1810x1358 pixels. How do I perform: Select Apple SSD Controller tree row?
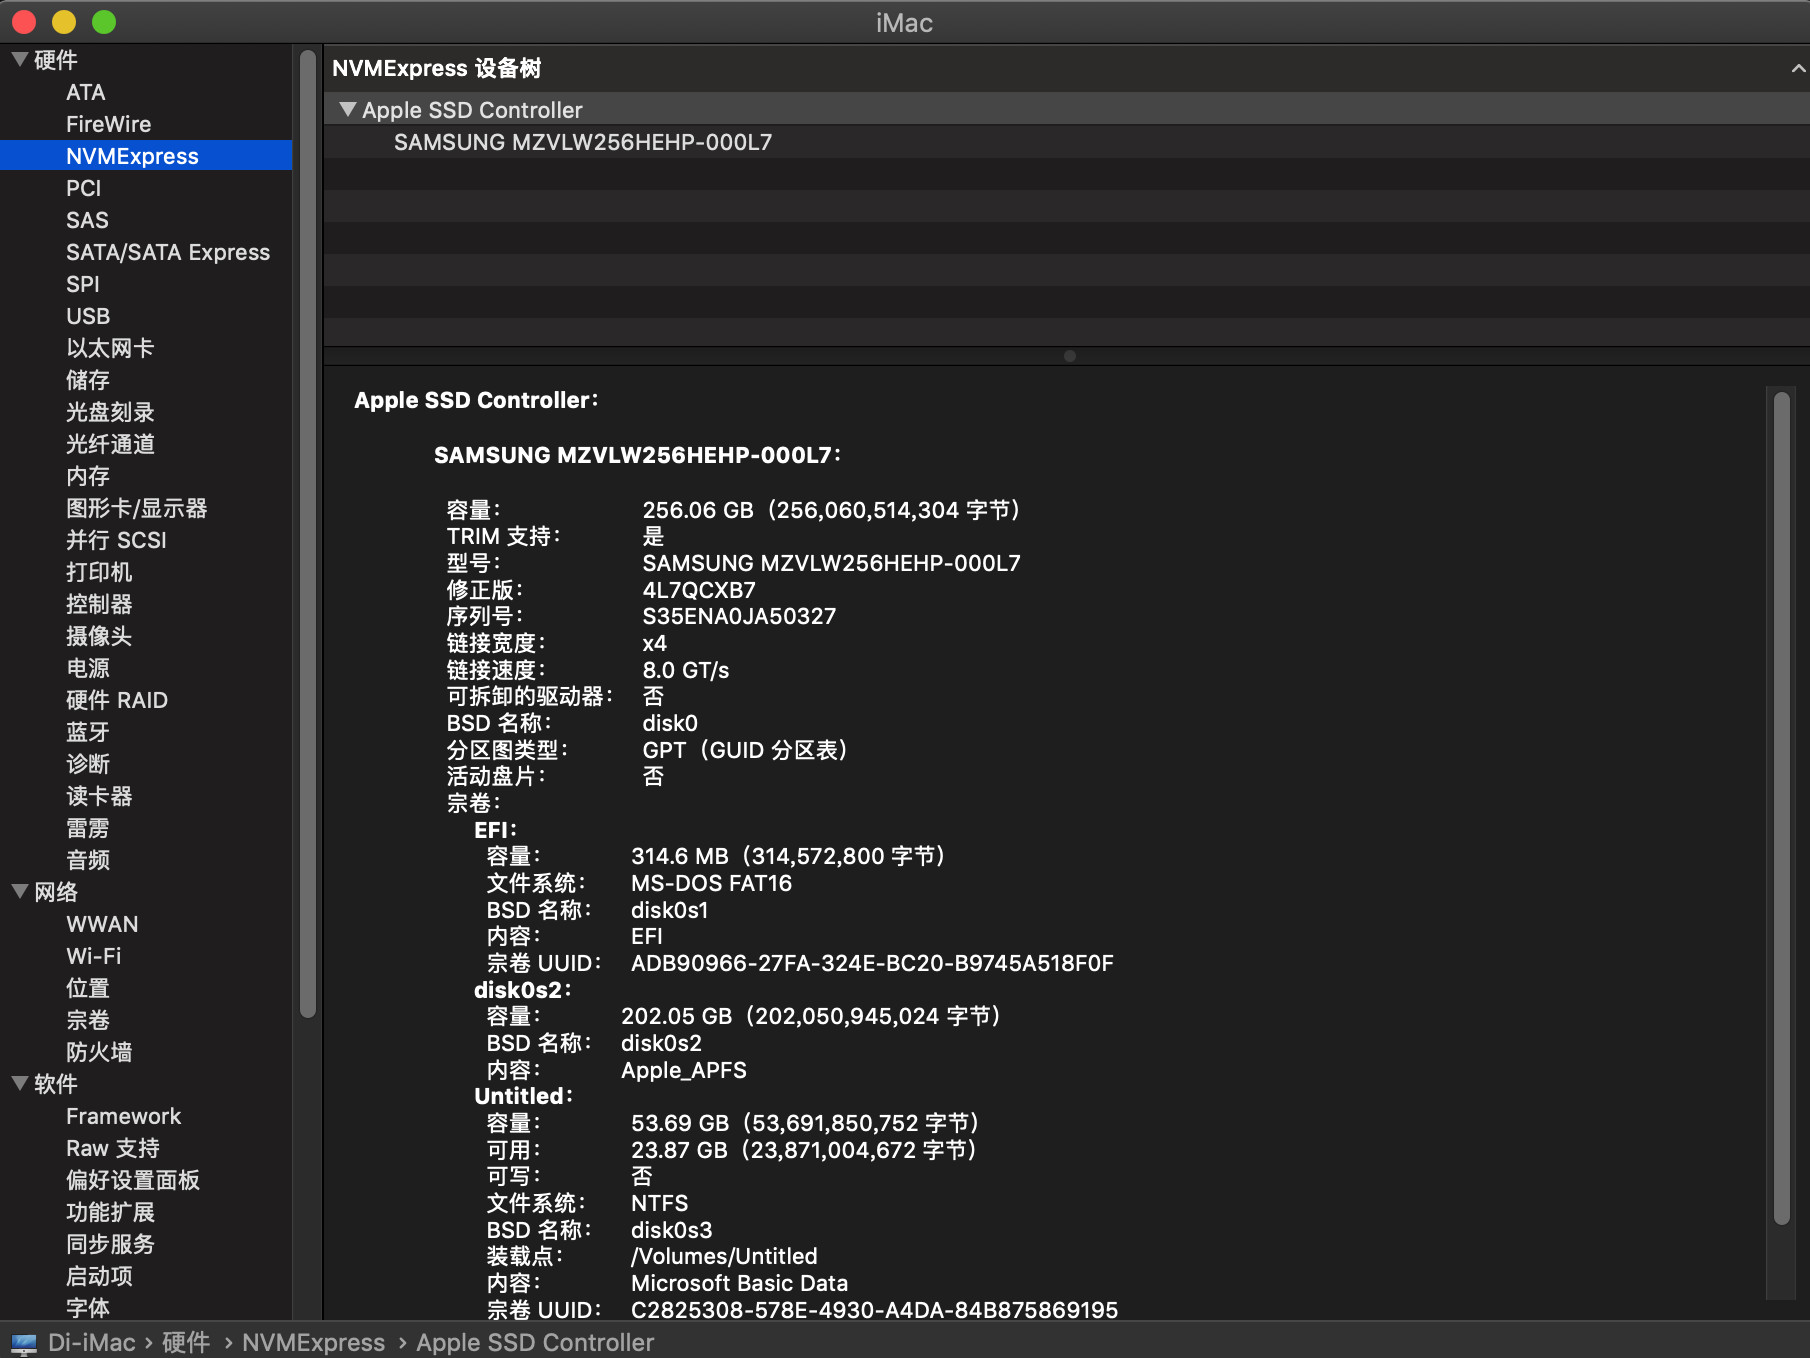point(1067,110)
